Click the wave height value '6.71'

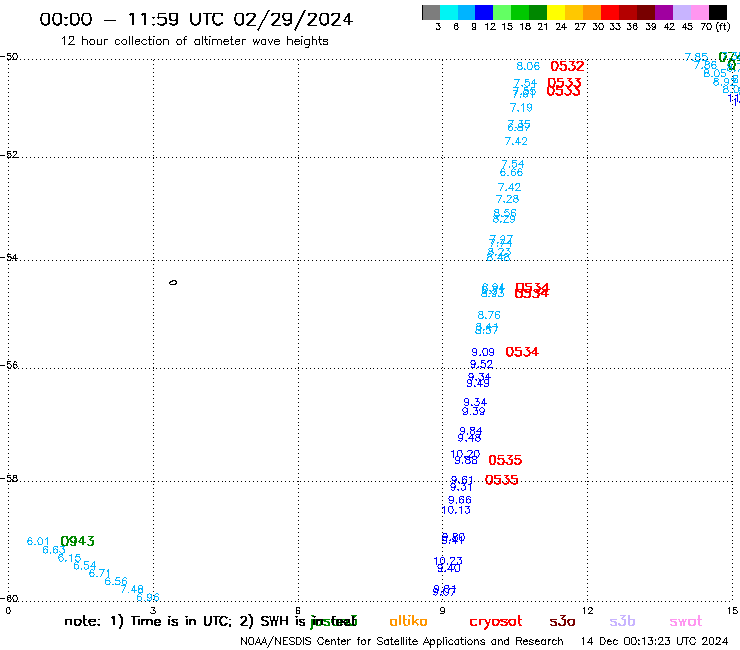tap(100, 574)
